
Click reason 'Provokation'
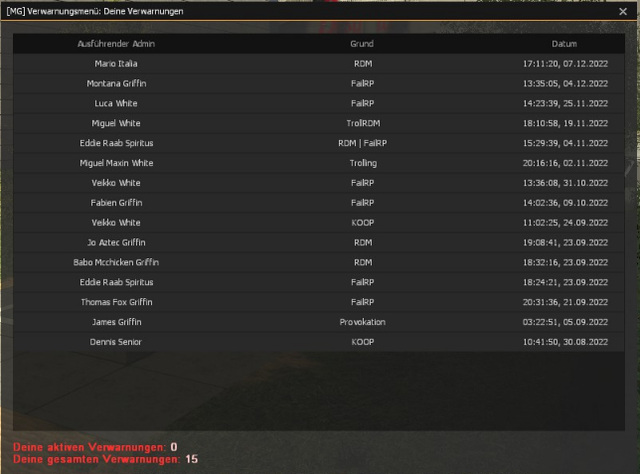click(362, 322)
